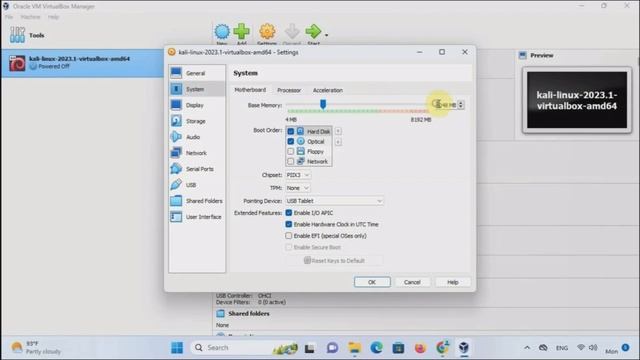Open USB settings category
Image resolution: width=640 pixels, height=360 pixels.
[197, 185]
